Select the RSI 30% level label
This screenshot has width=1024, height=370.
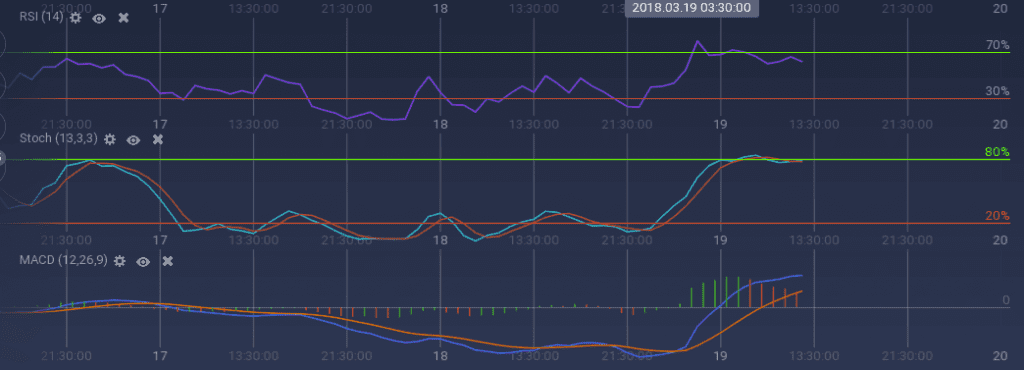click(x=997, y=91)
